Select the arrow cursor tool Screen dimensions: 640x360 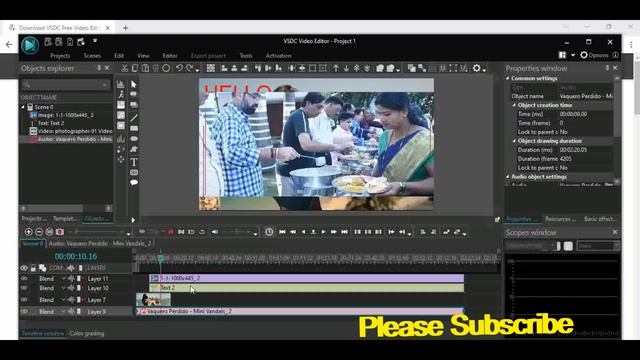133,84
